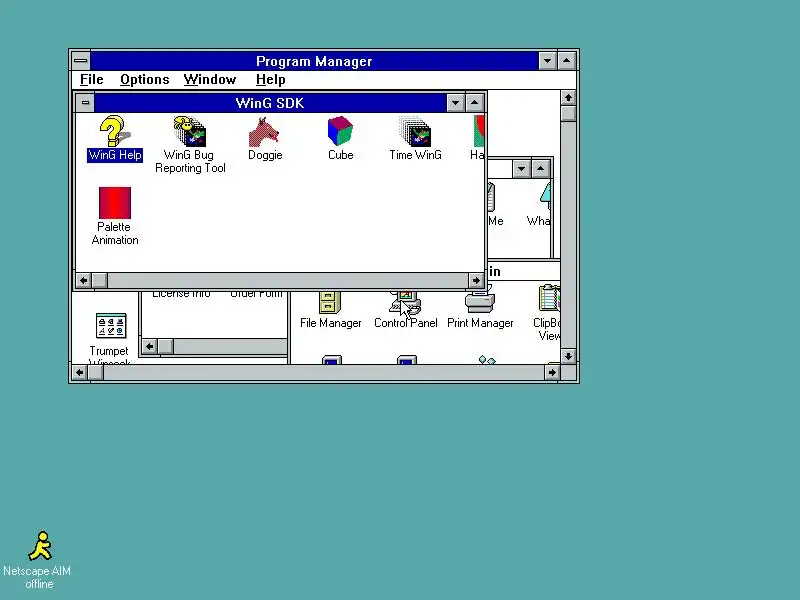Open the Time WinG icon
The width and height of the screenshot is (800, 600).
click(x=415, y=139)
